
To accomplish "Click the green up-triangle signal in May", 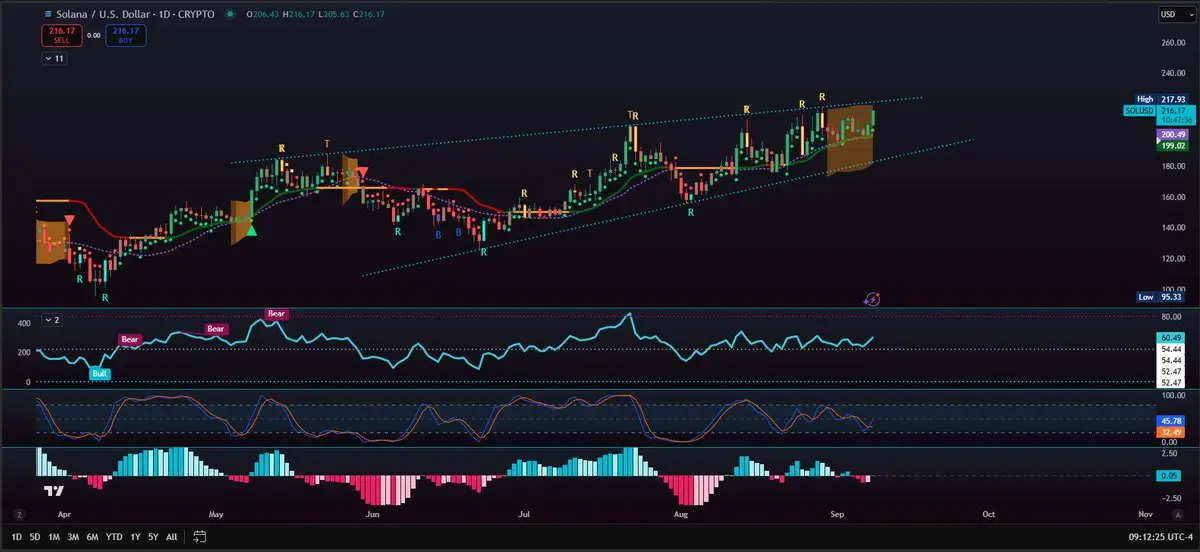I will 252,231.
